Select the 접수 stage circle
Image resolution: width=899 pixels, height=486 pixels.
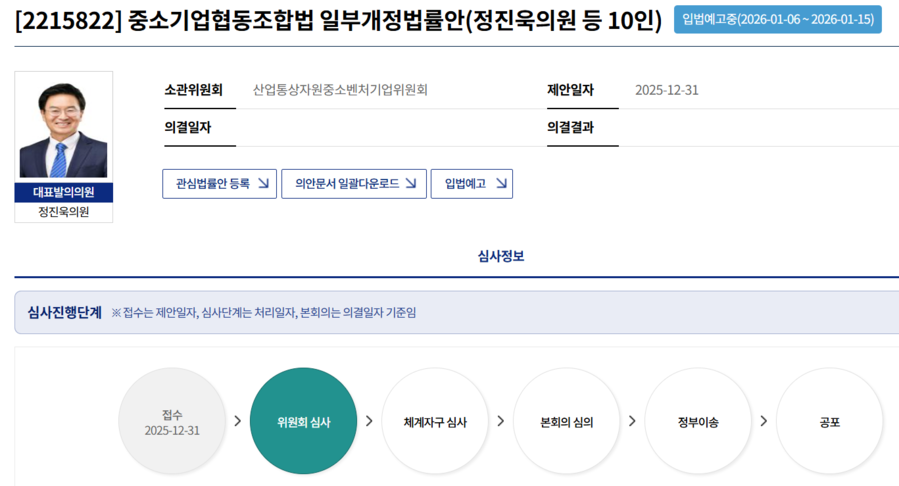coord(172,421)
